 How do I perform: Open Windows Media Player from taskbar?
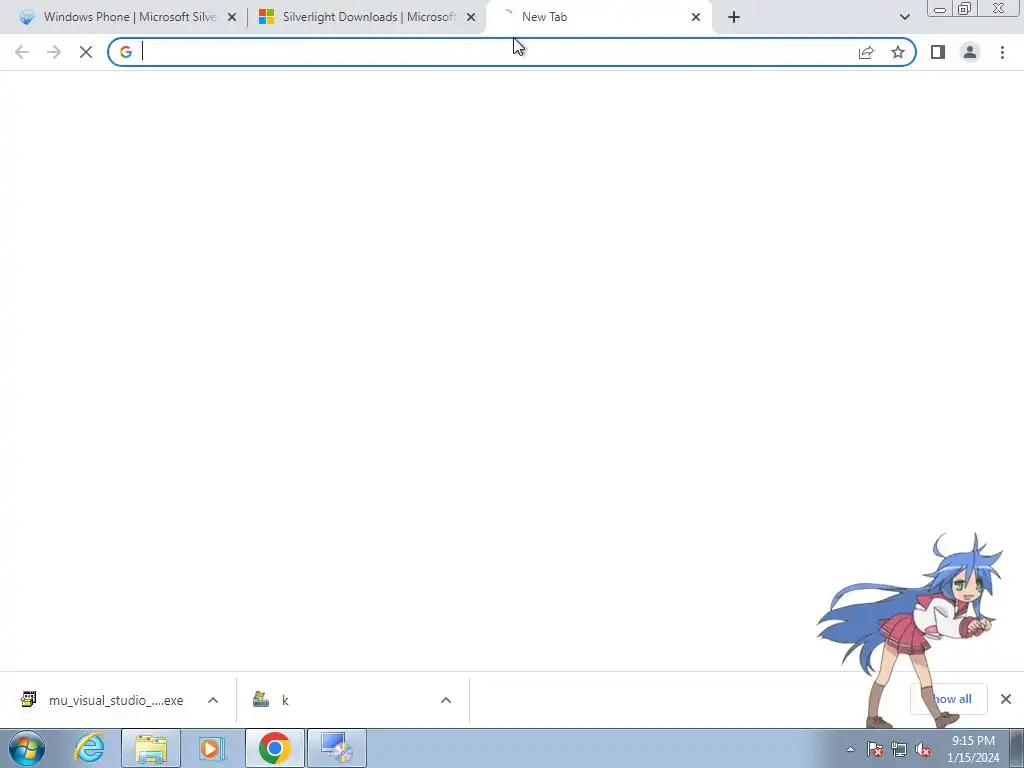tap(212, 748)
